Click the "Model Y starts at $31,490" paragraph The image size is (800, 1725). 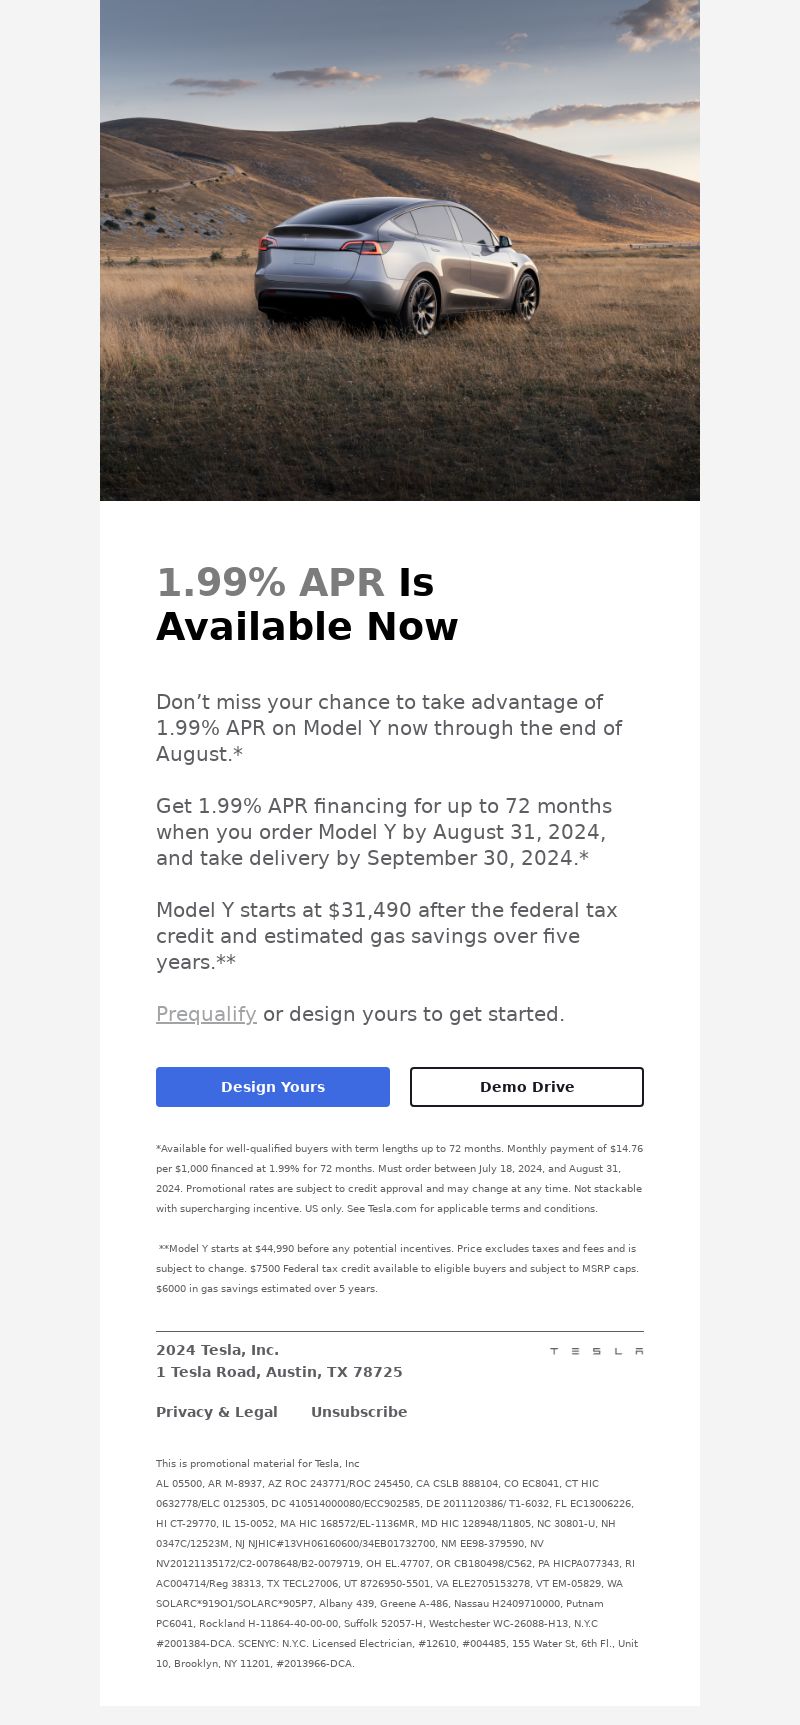387,936
